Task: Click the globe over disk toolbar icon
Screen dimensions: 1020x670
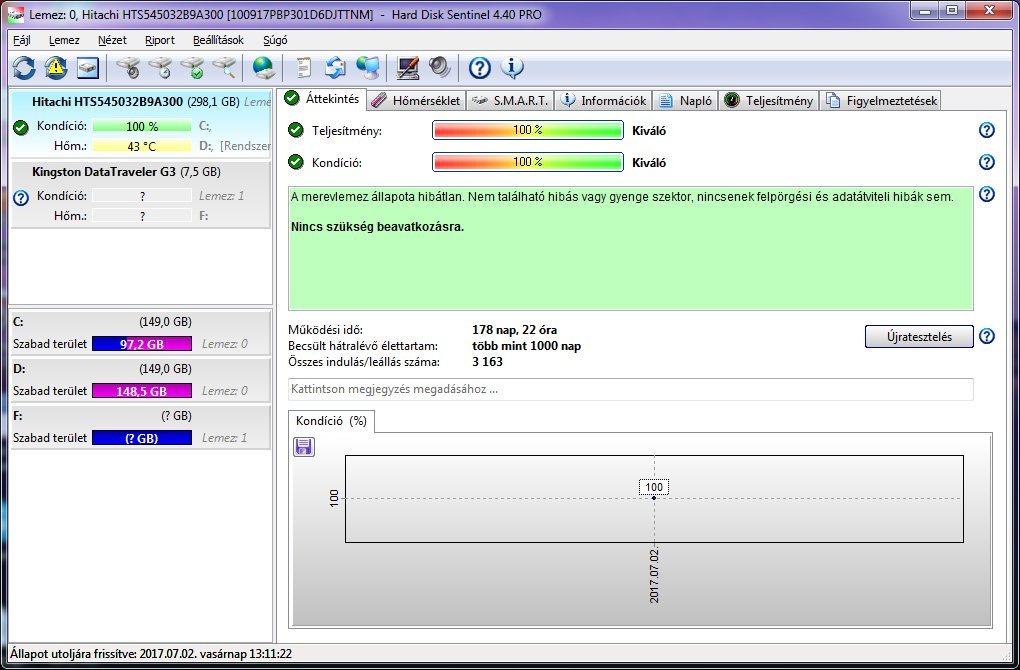Action: pos(263,68)
